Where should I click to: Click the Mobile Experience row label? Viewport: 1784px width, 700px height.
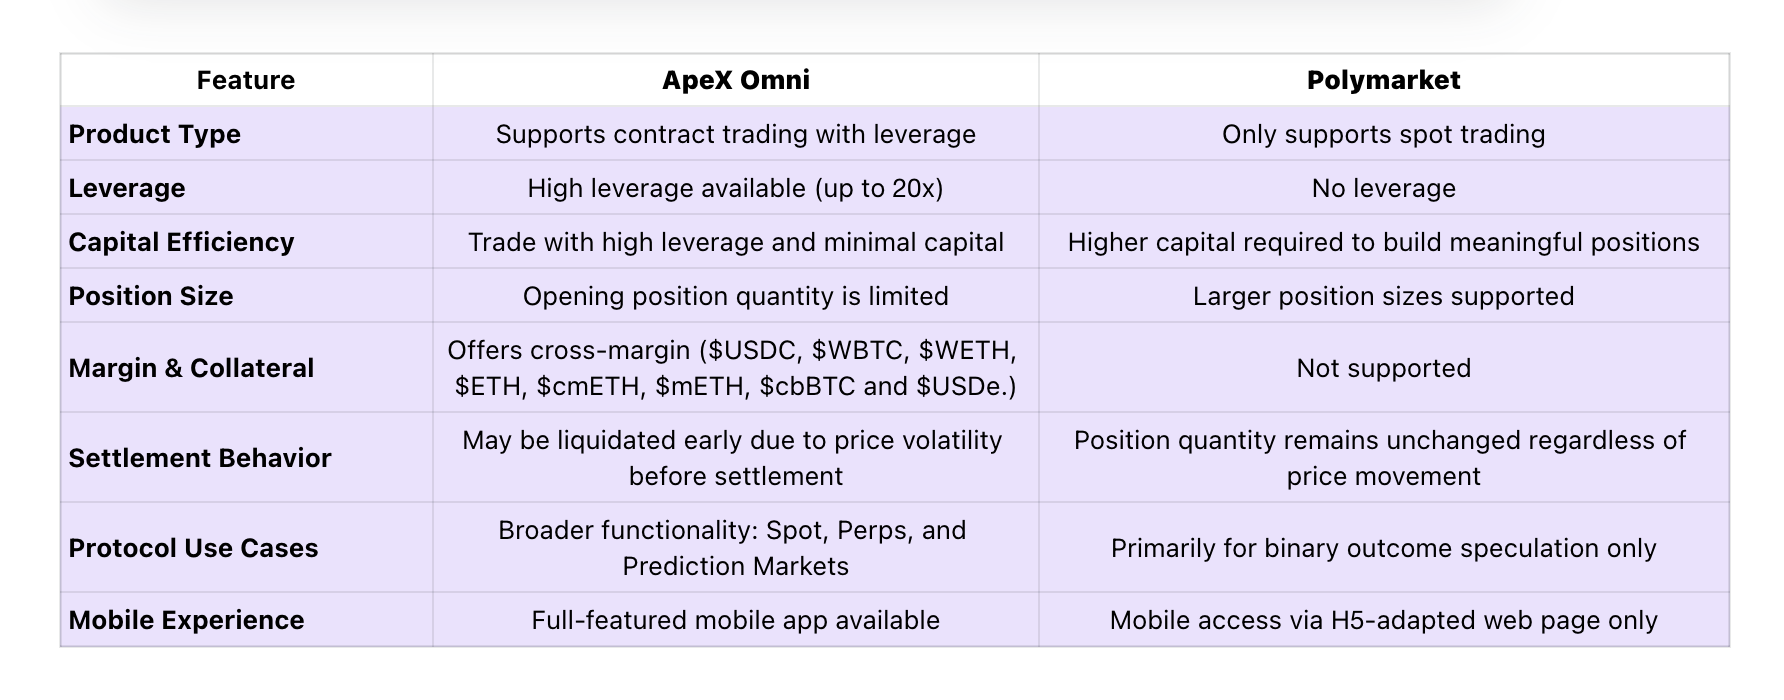[x=186, y=620]
